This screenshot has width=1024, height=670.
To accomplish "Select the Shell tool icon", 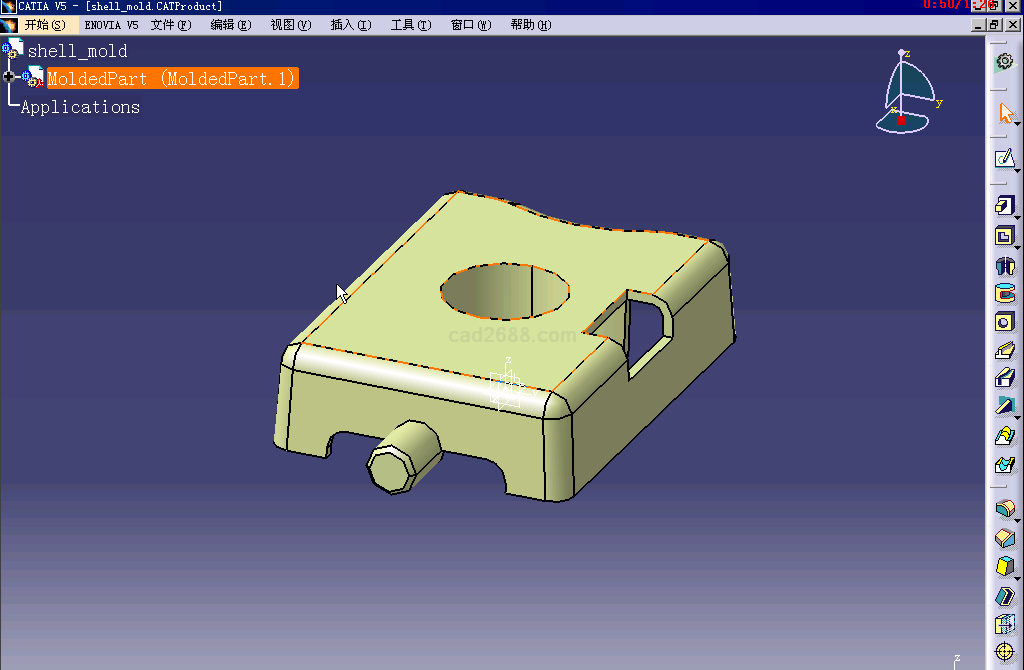I will point(1004,596).
